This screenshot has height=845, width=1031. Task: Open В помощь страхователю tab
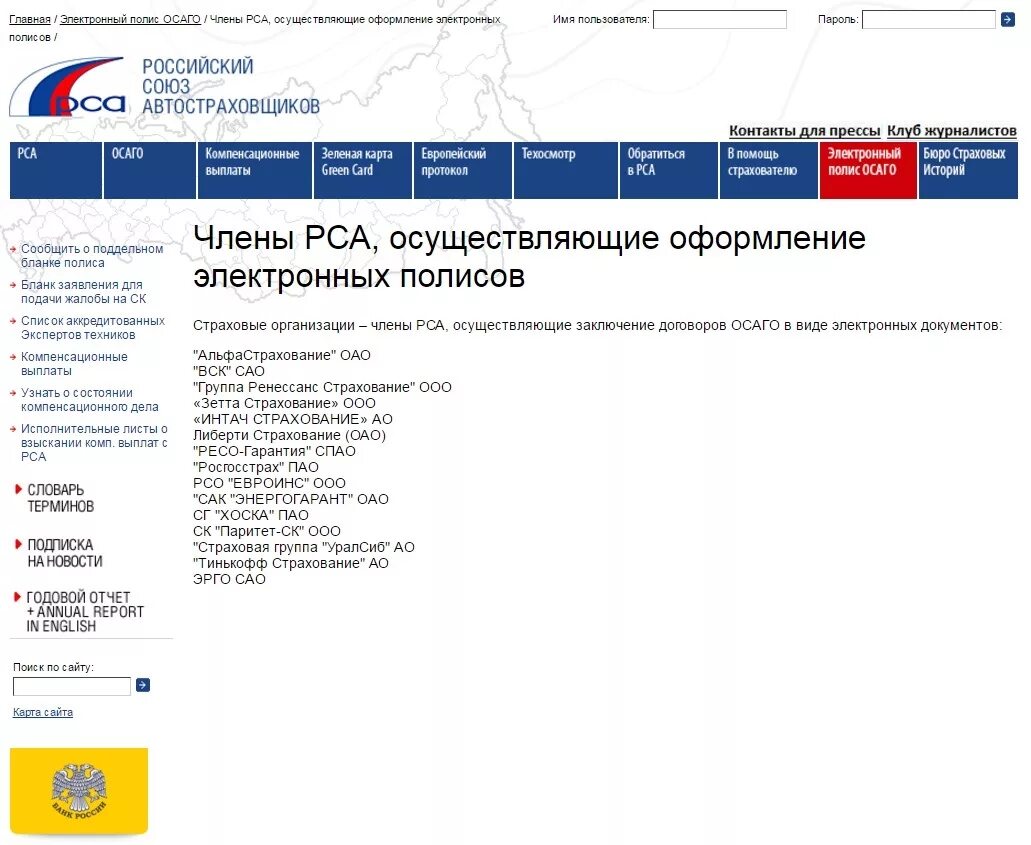point(769,170)
